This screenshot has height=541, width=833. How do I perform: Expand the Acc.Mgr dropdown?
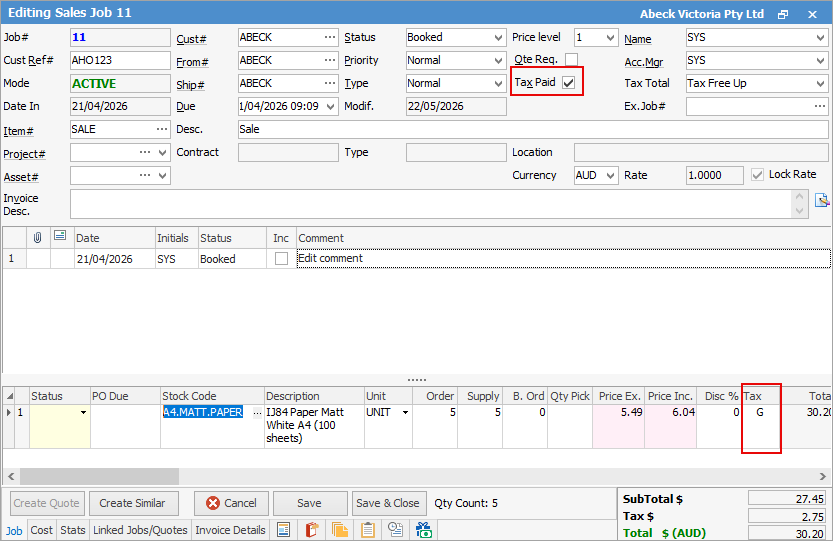820,61
